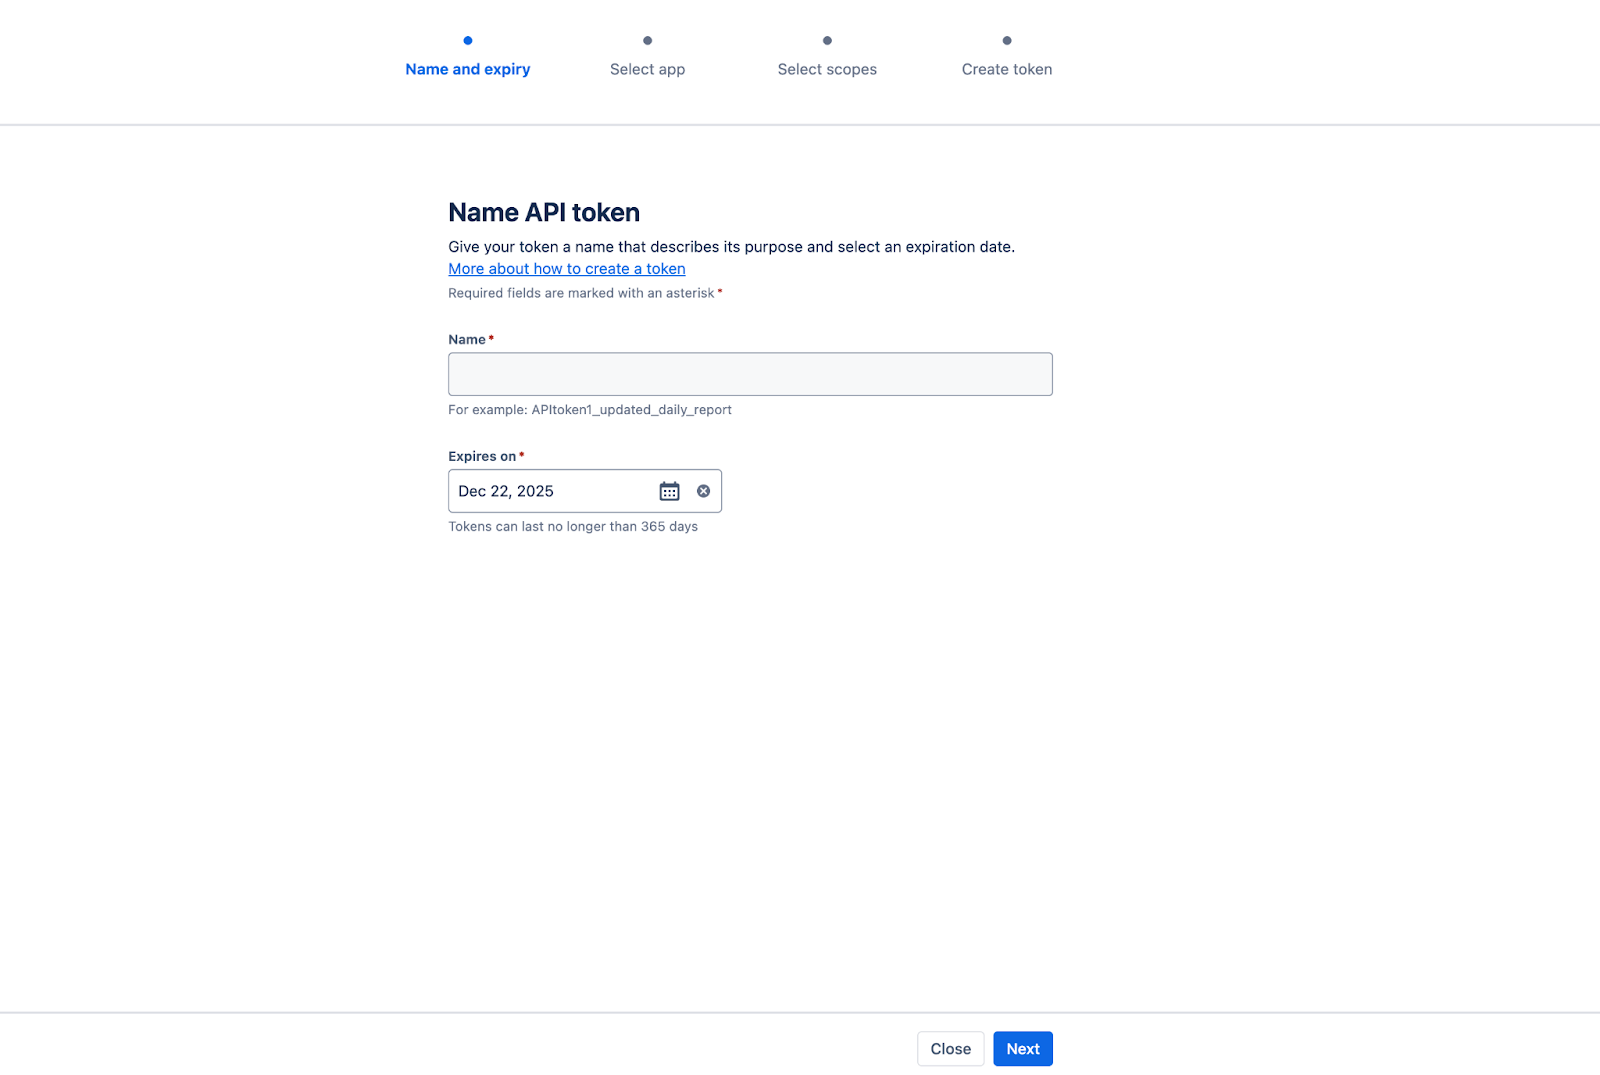Click the Dec 22, 2025 expiry date text

pyautogui.click(x=506, y=491)
